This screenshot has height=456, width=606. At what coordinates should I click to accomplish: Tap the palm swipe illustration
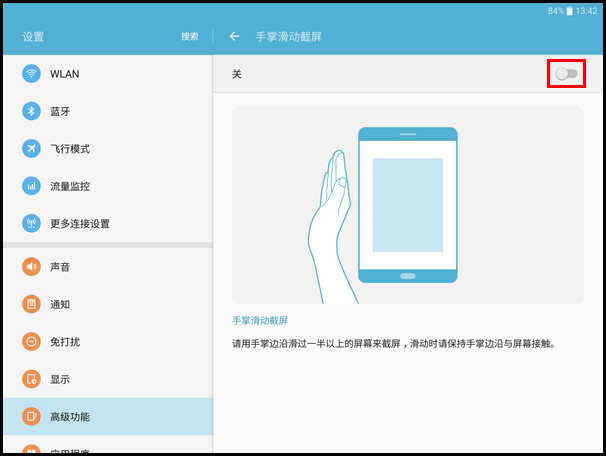click(x=408, y=205)
